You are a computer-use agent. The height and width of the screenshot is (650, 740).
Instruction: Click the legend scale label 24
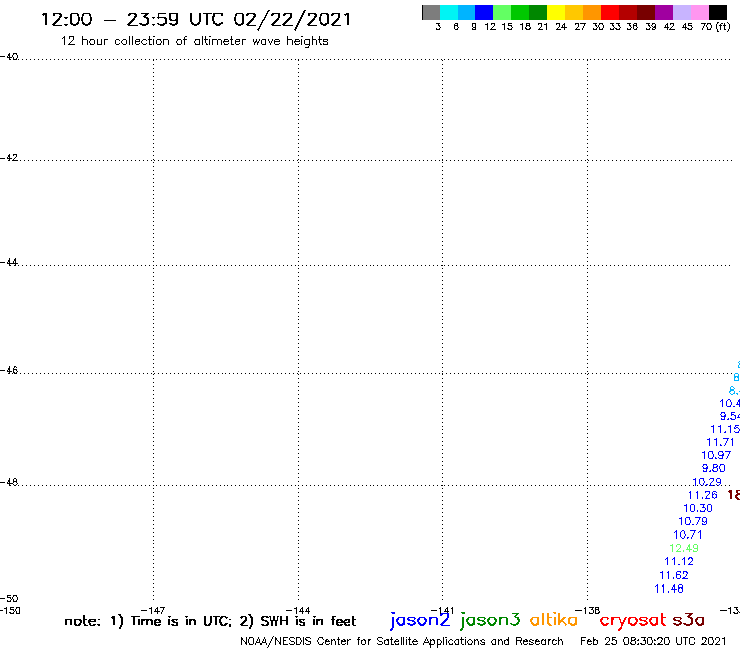[x=561, y=27]
